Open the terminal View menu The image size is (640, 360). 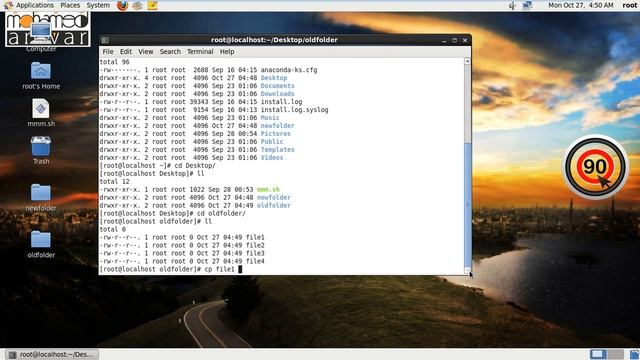(x=146, y=51)
